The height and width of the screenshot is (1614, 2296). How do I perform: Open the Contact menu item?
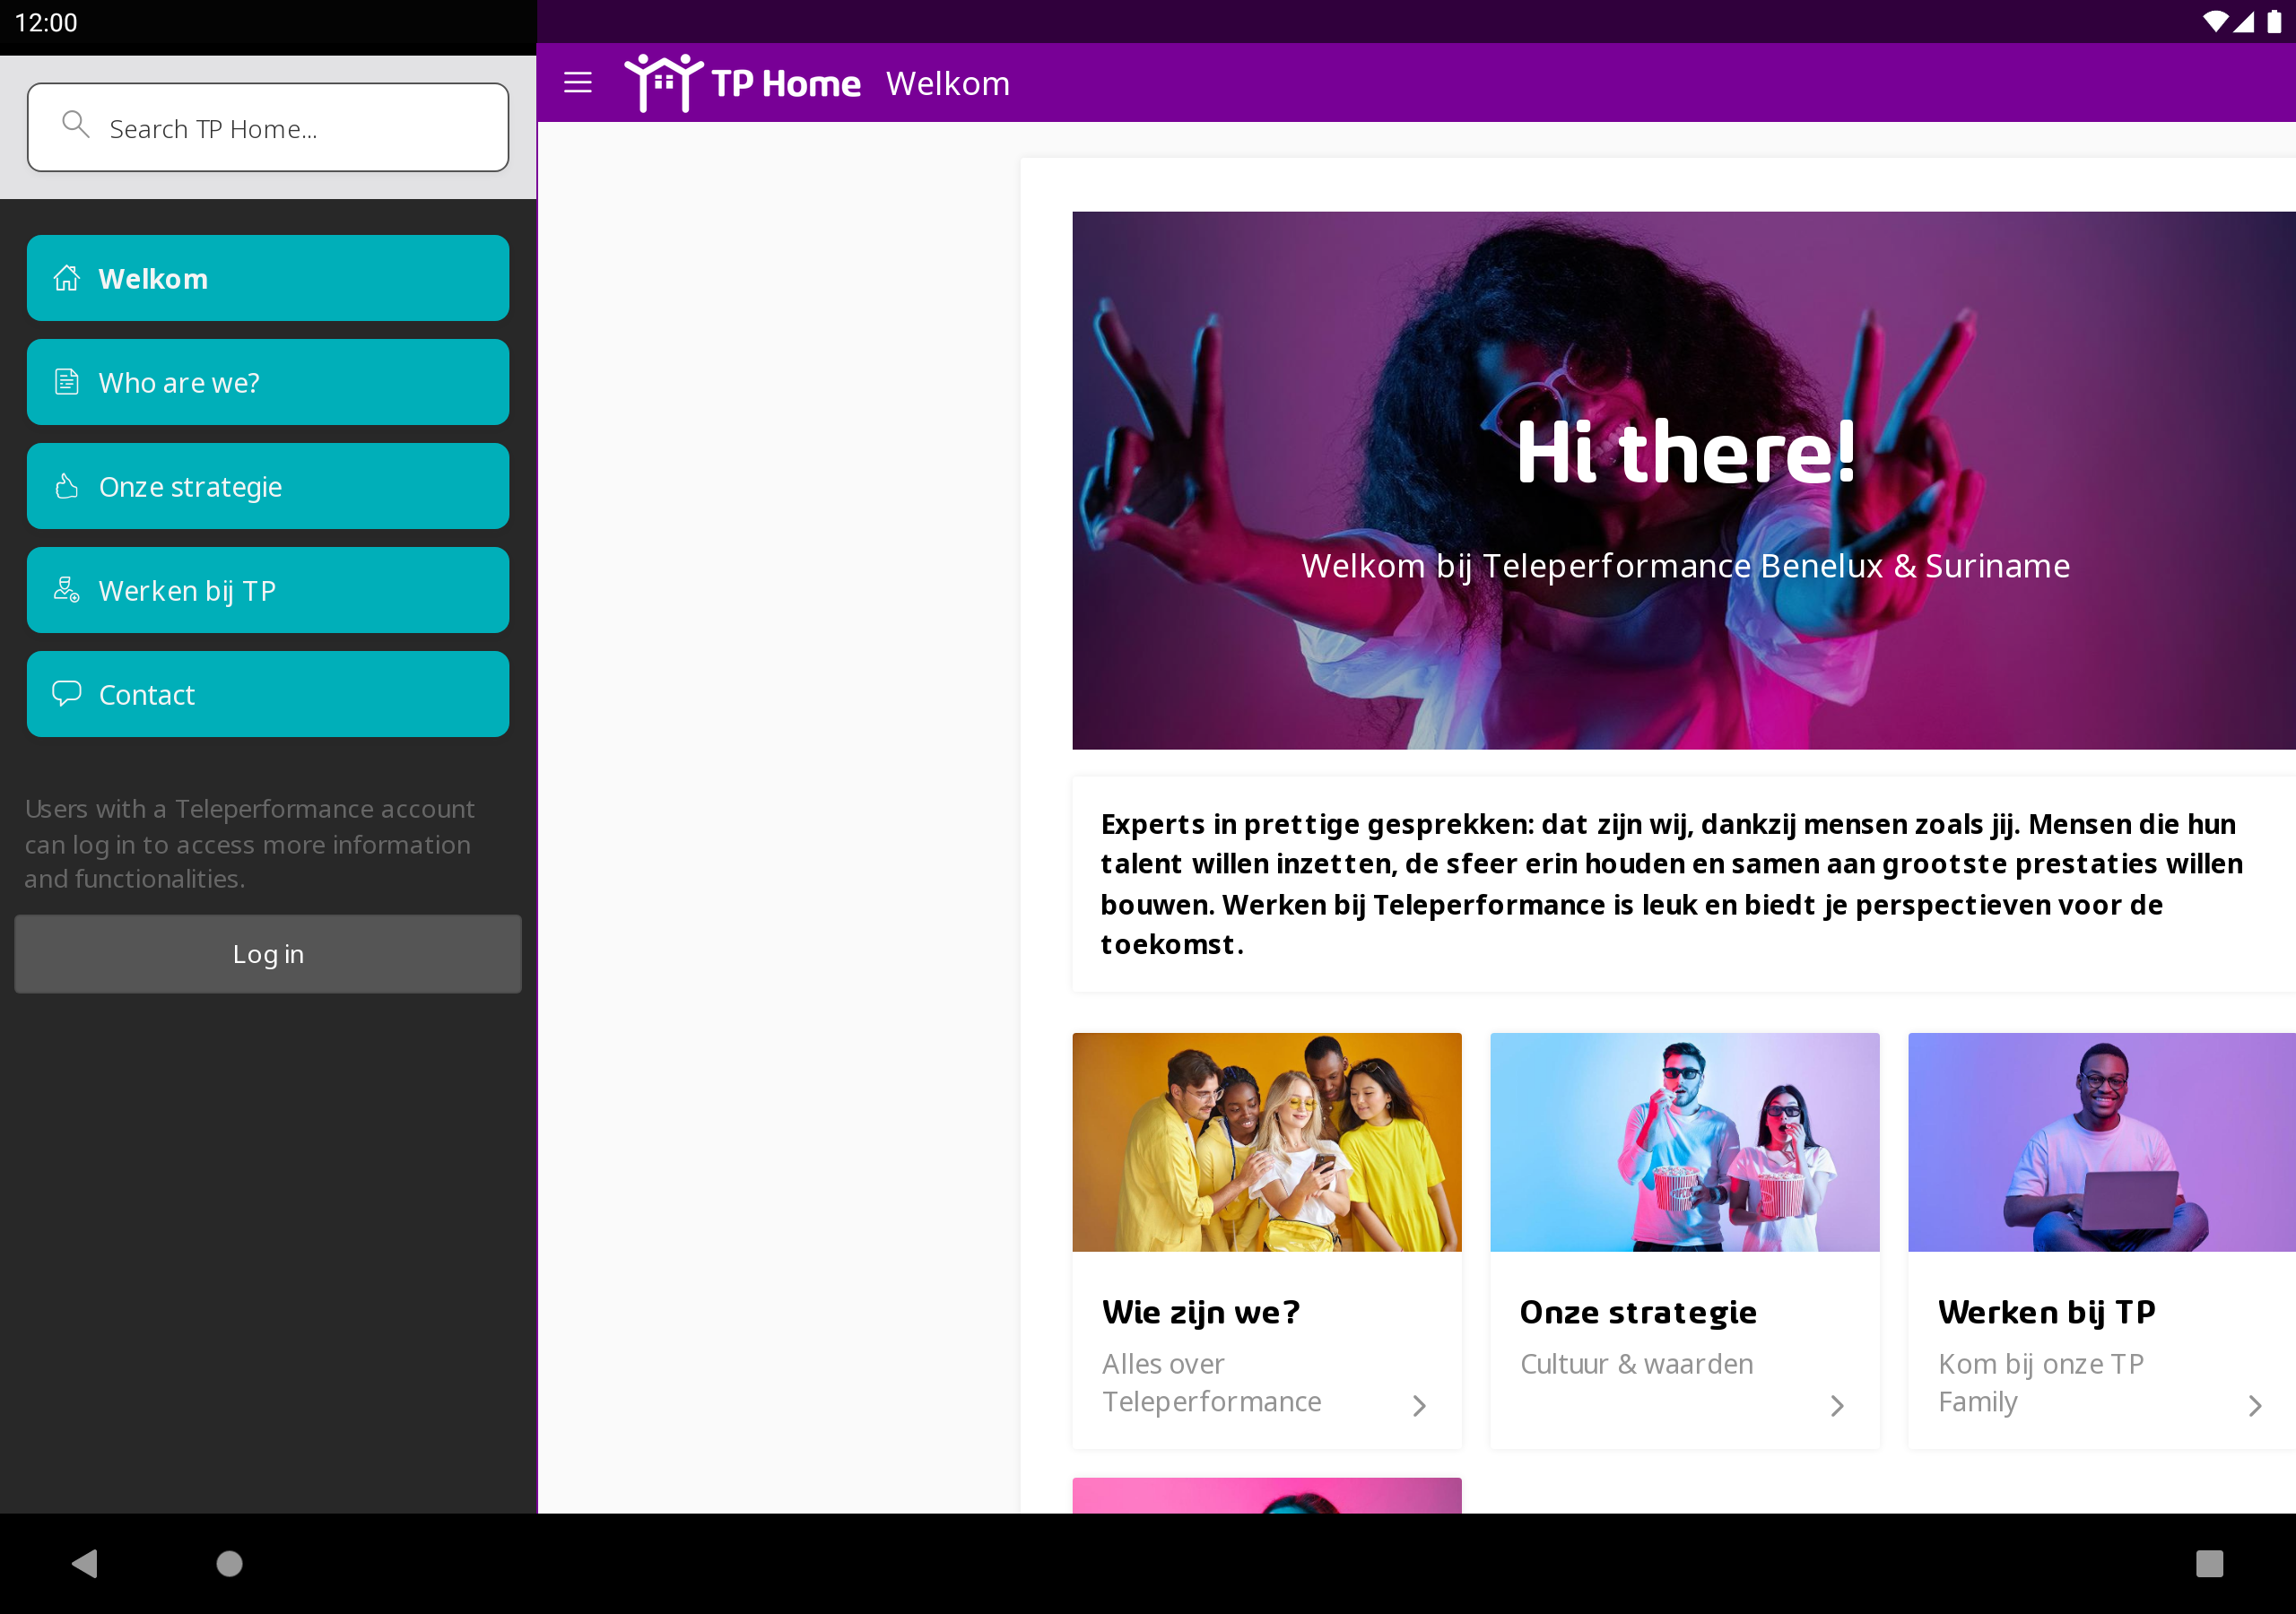(x=268, y=694)
